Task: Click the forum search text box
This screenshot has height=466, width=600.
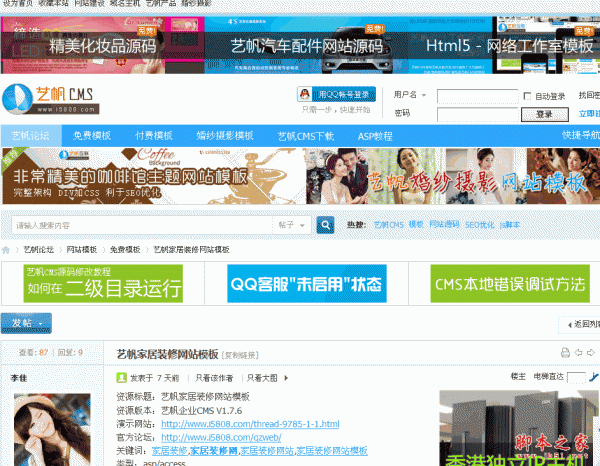Action: (142, 225)
